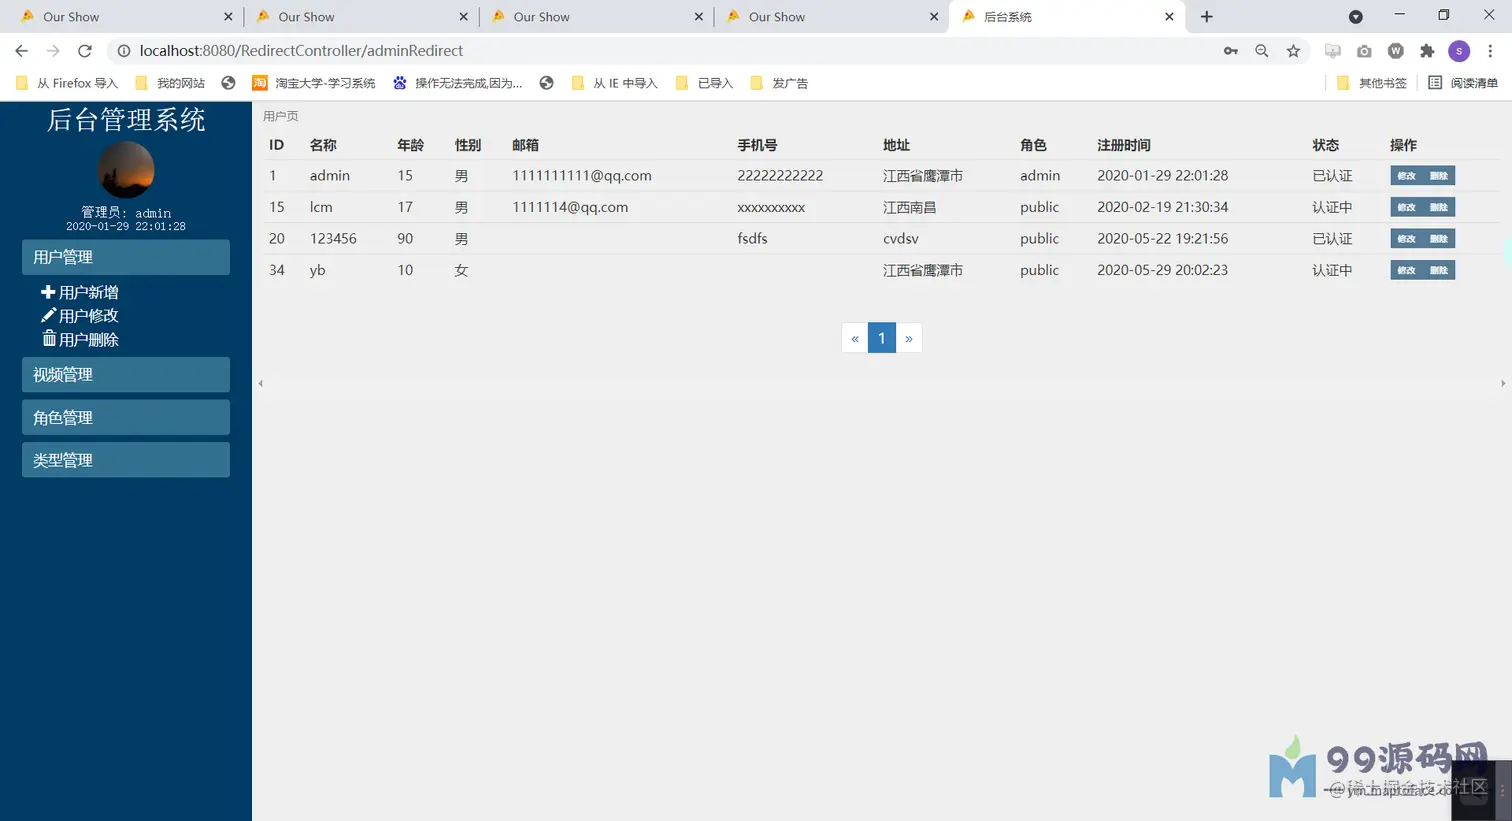Click the camera screenshot extension icon
1512x821 pixels.
point(1364,51)
